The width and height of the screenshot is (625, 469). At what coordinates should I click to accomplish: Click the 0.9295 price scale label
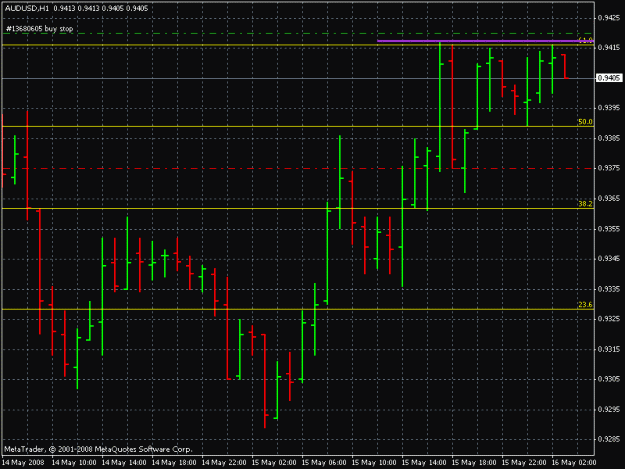[609, 409]
